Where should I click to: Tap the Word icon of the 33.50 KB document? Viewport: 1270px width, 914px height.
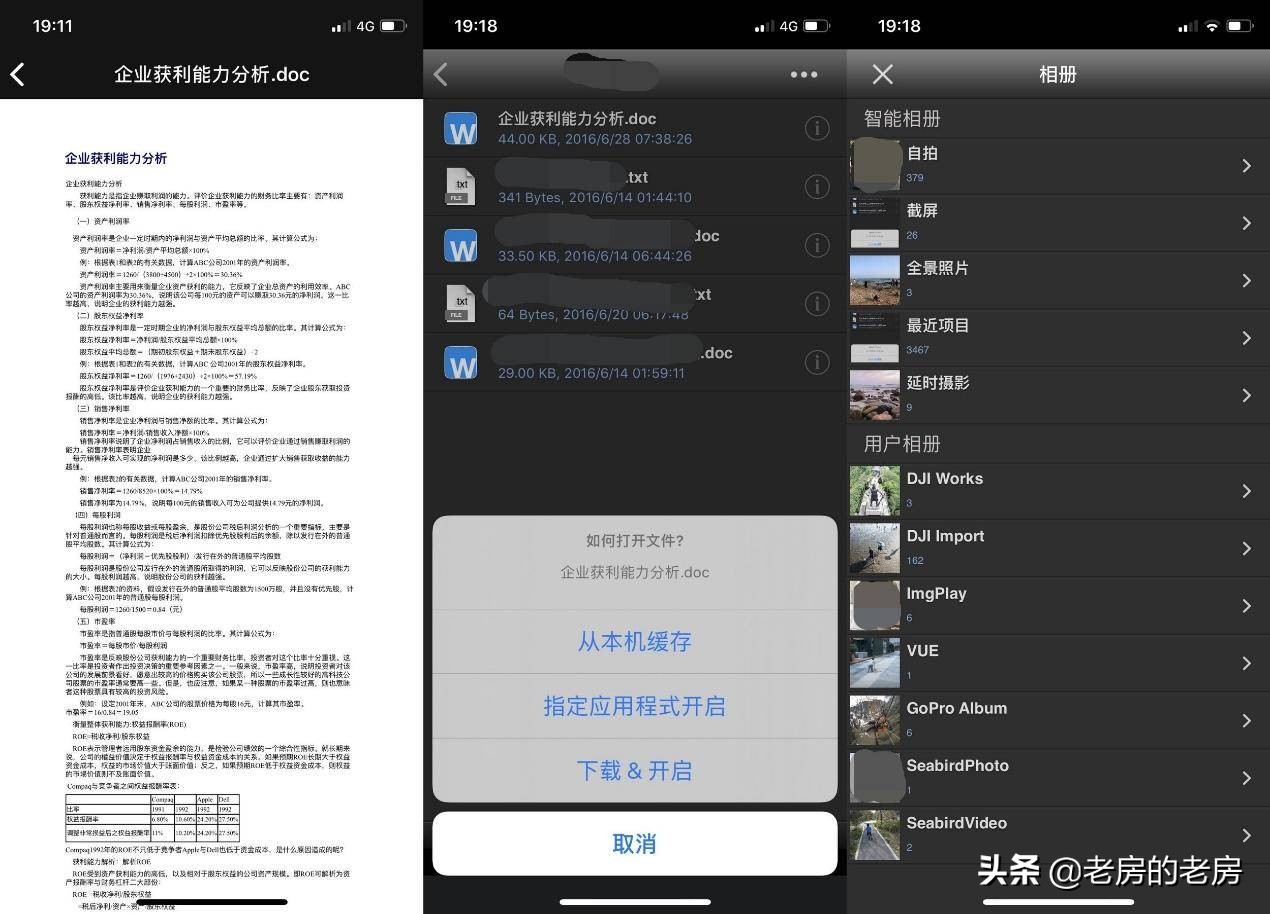point(460,245)
